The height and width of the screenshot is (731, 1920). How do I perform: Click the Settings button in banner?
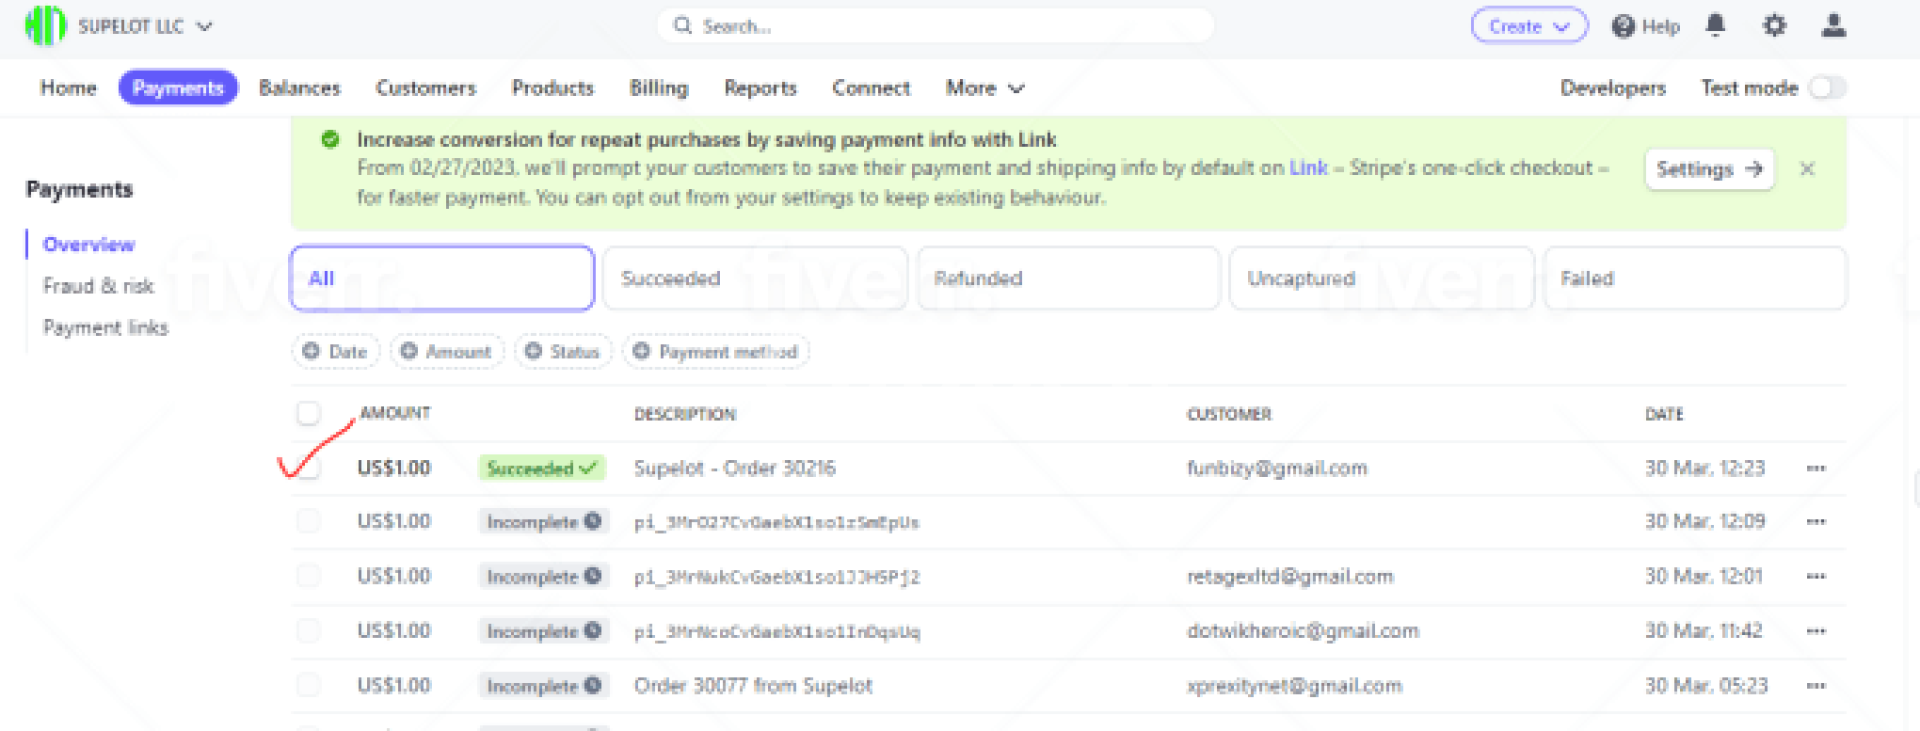(1708, 169)
